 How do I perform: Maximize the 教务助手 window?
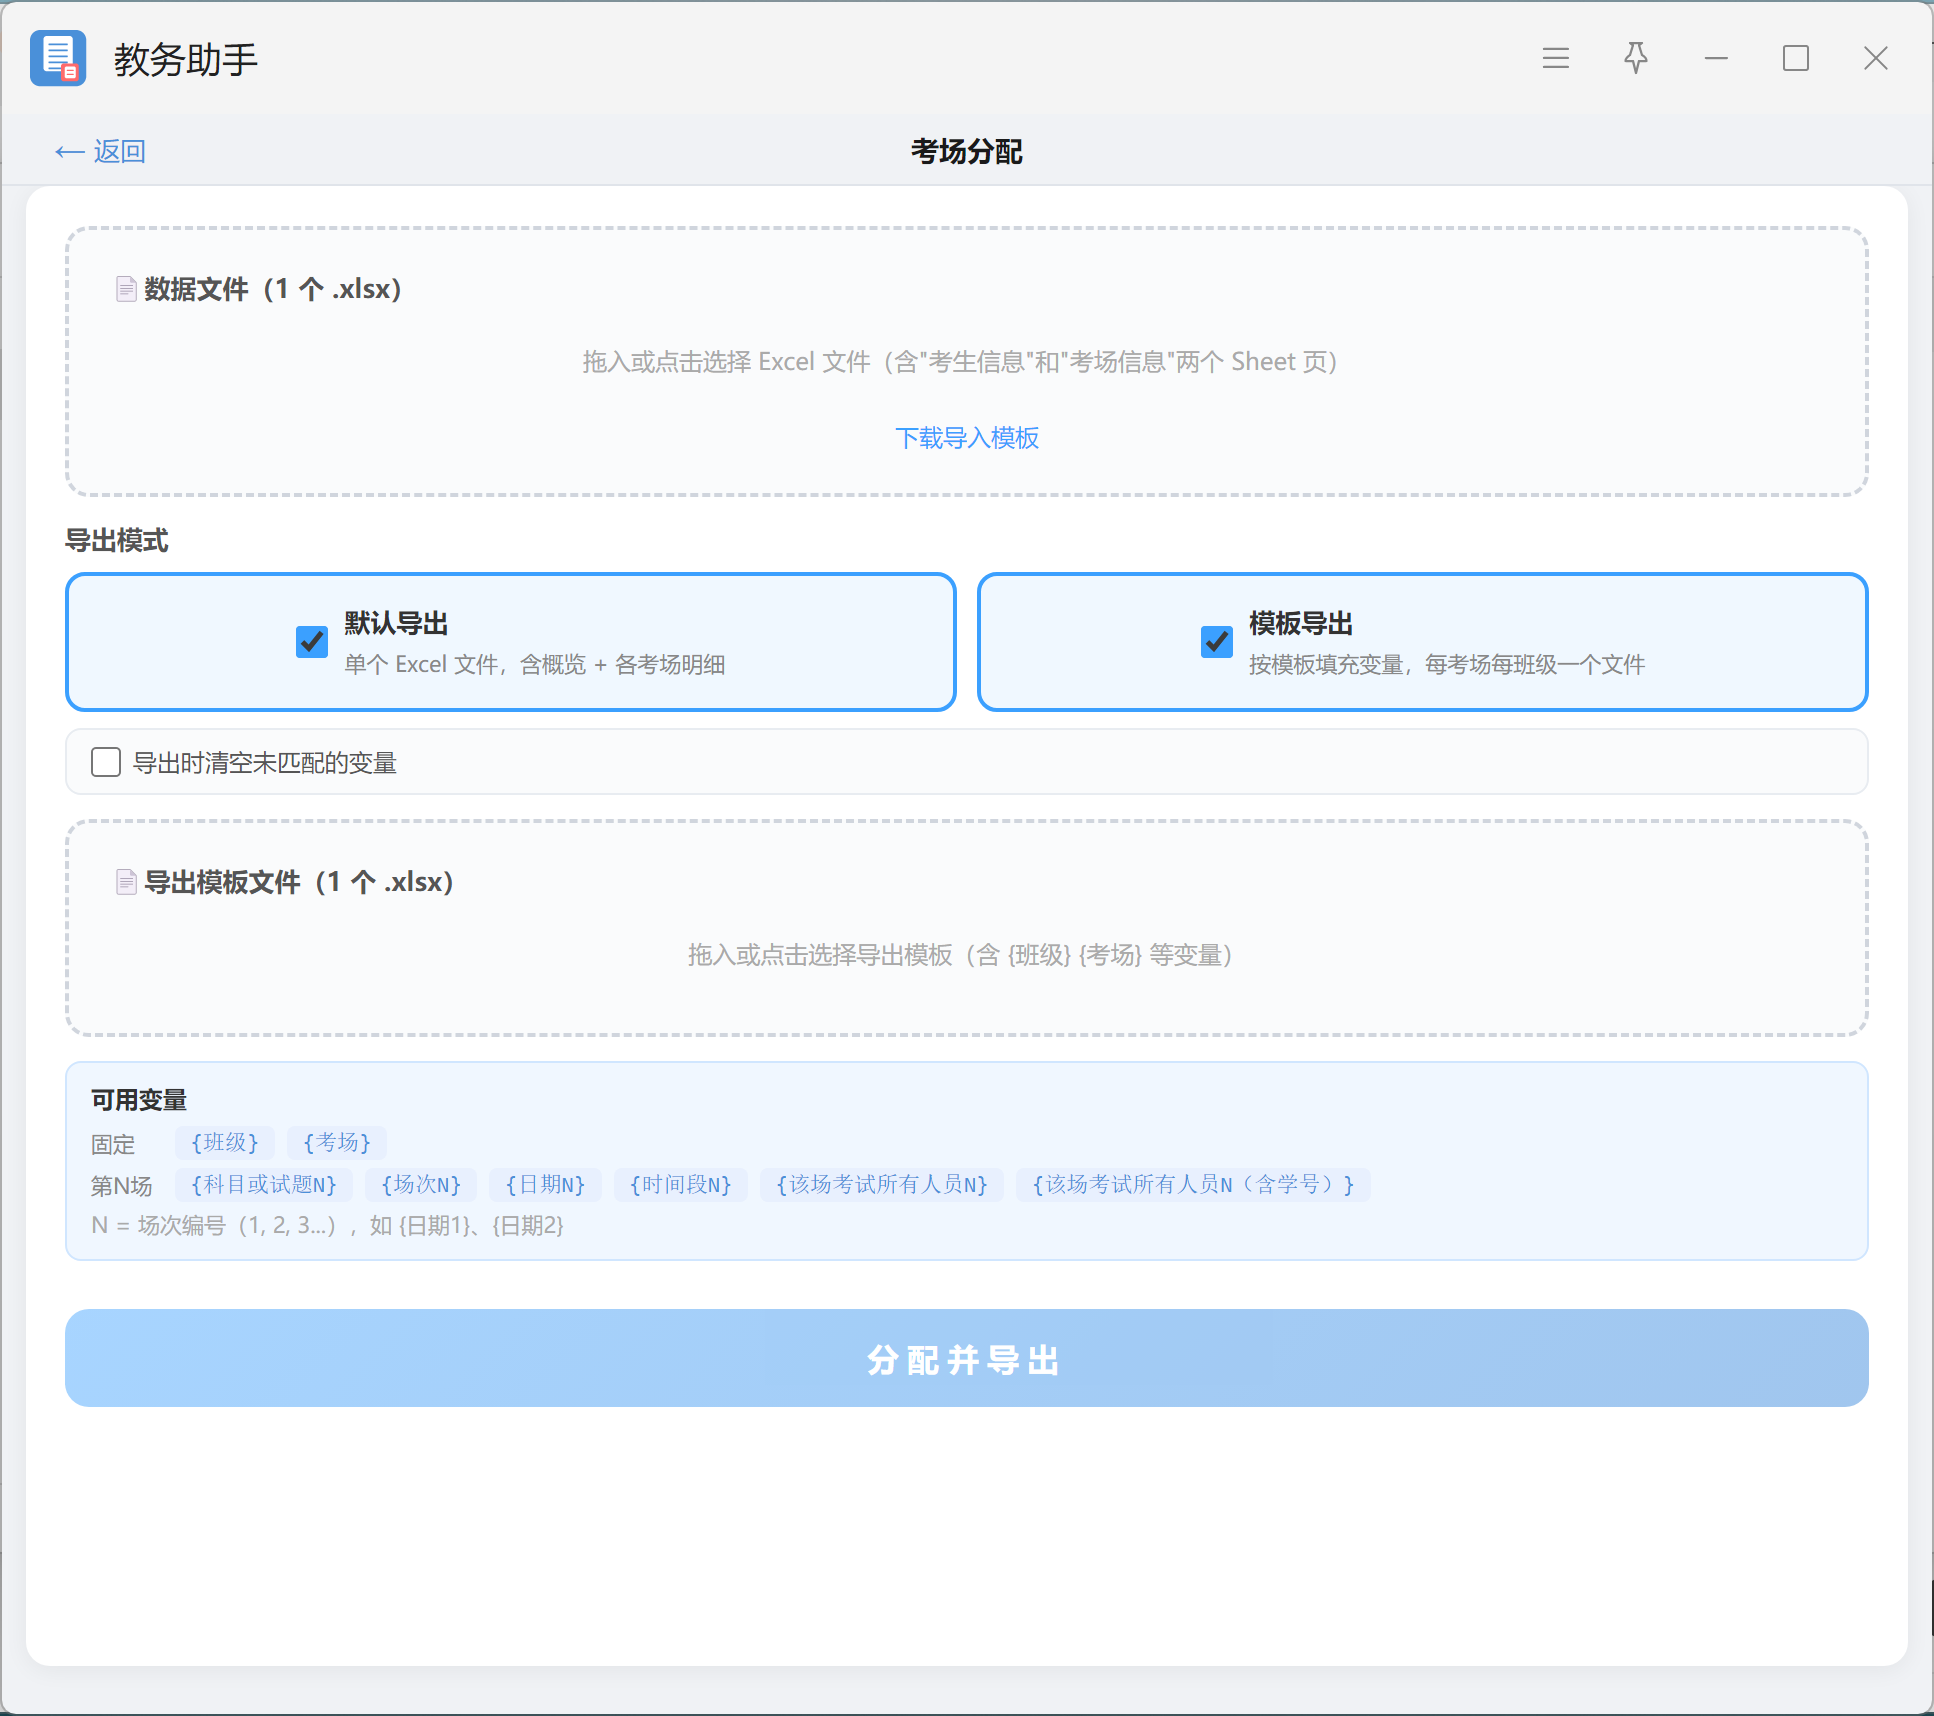click(1796, 58)
